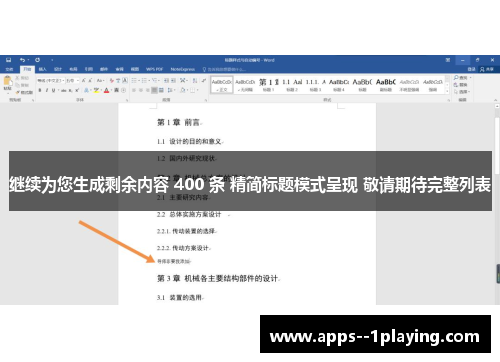Click the sign-in button beside Share
The image size is (500, 362).
pos(471,69)
